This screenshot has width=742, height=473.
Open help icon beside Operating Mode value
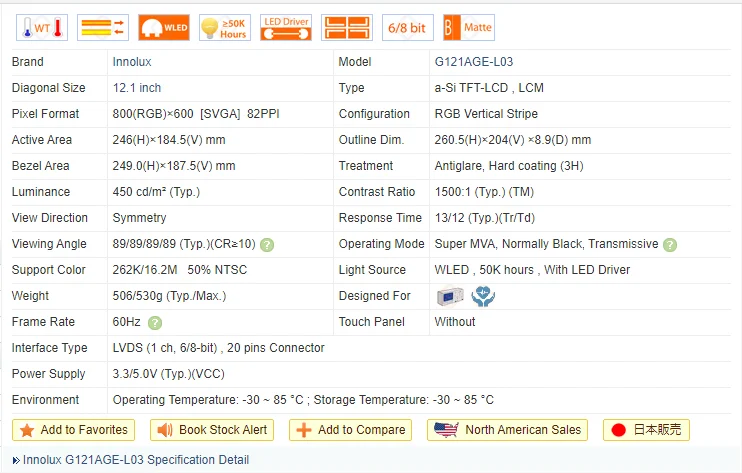(x=670, y=245)
